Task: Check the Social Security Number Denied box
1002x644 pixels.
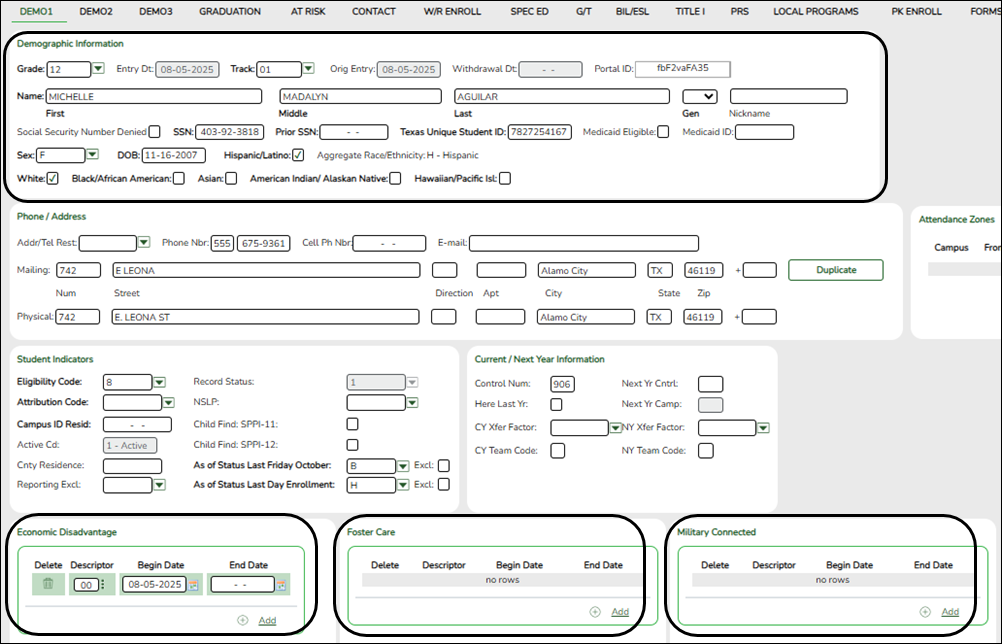Action: 155,131
